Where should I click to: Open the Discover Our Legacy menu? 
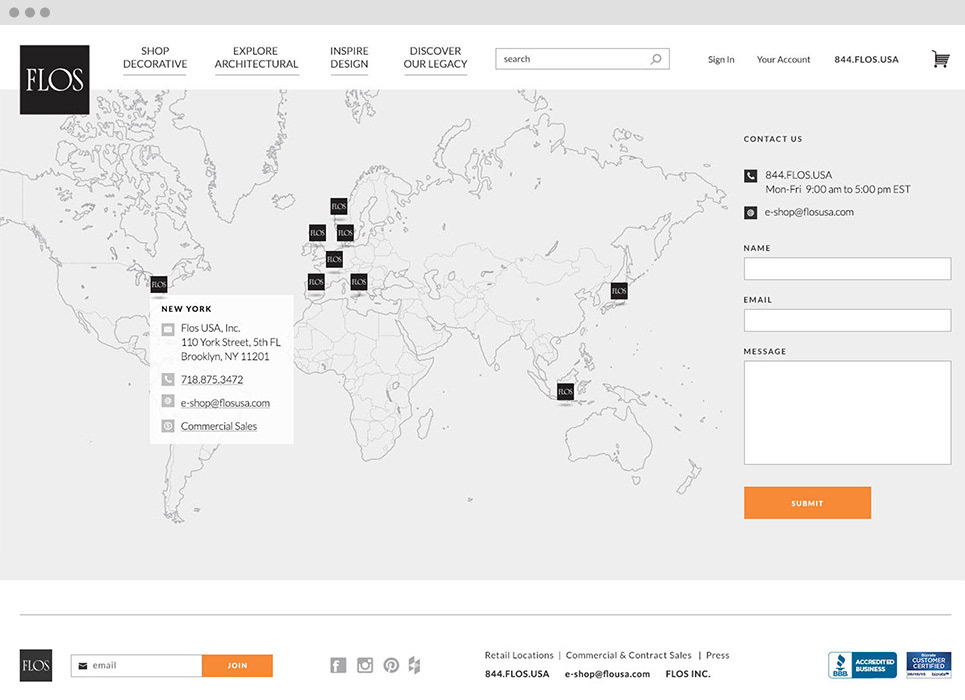[x=435, y=58]
